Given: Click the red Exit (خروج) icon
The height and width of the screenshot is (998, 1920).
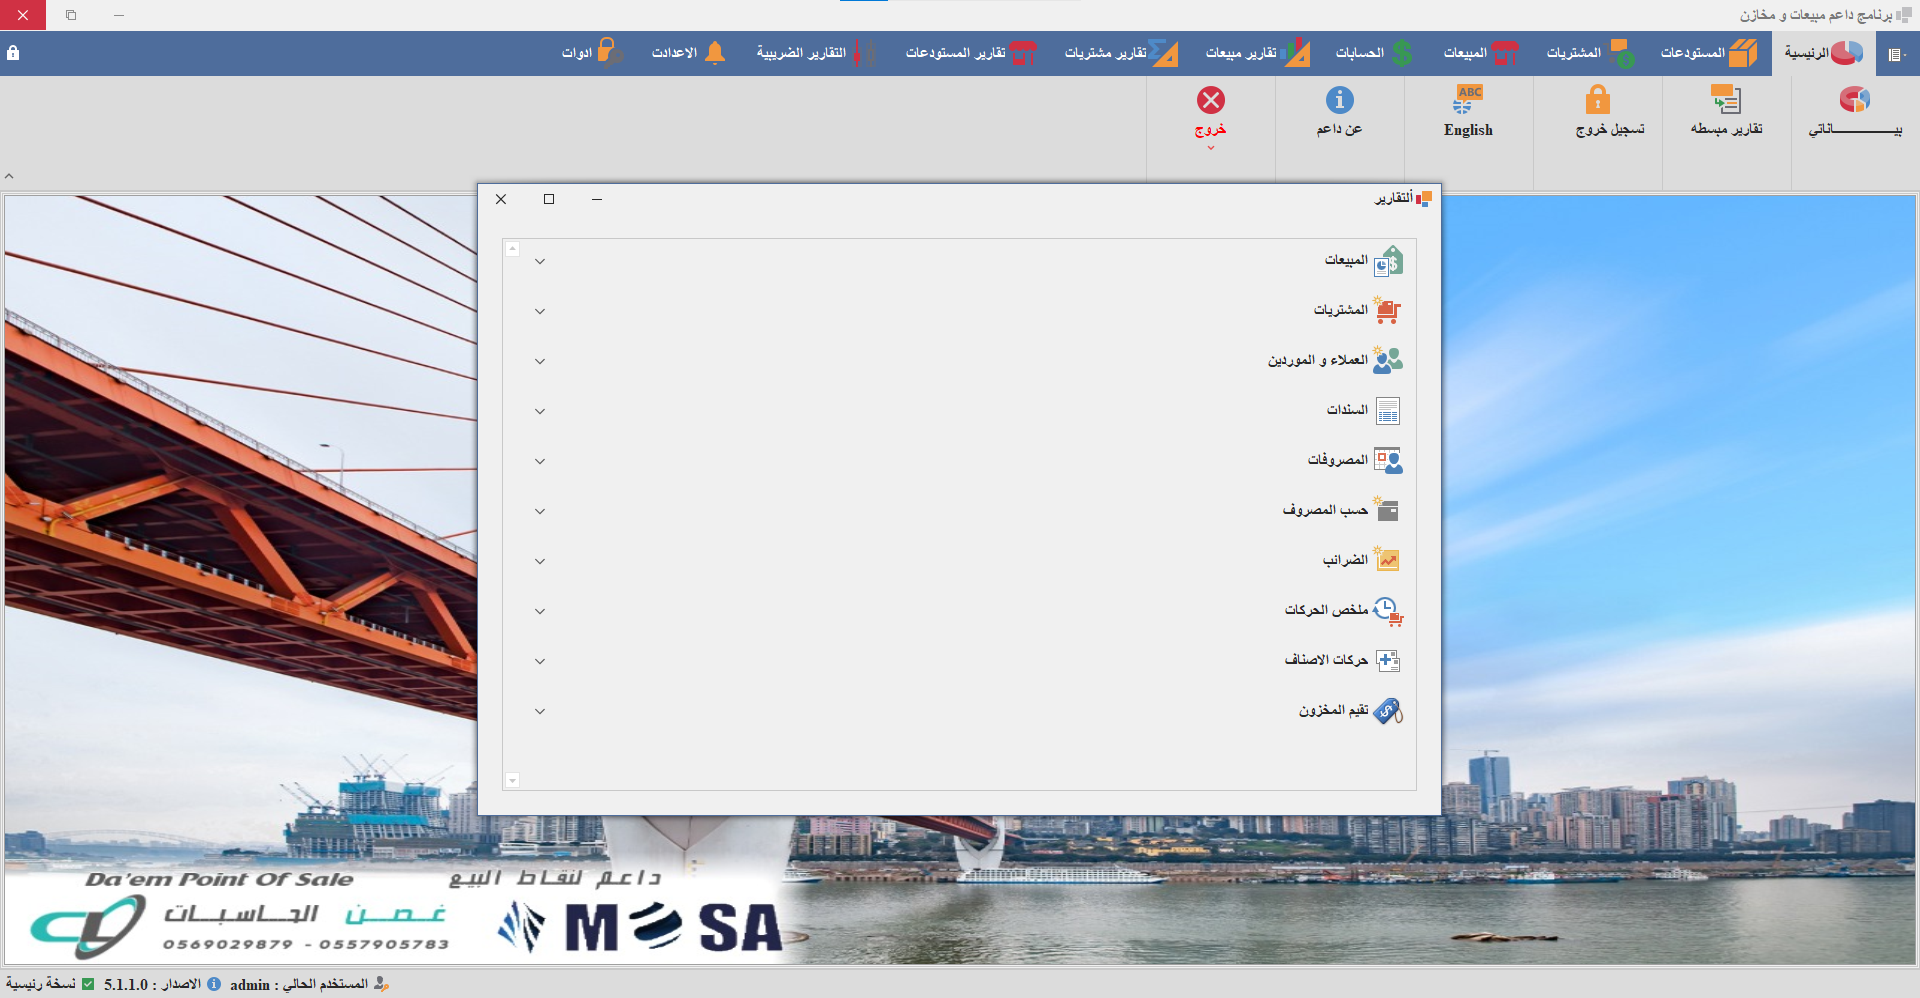Looking at the screenshot, I should point(1210,101).
